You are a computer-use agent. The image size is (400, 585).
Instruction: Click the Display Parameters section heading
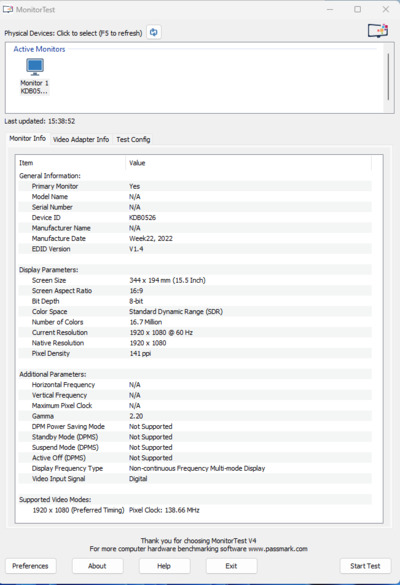(49, 270)
